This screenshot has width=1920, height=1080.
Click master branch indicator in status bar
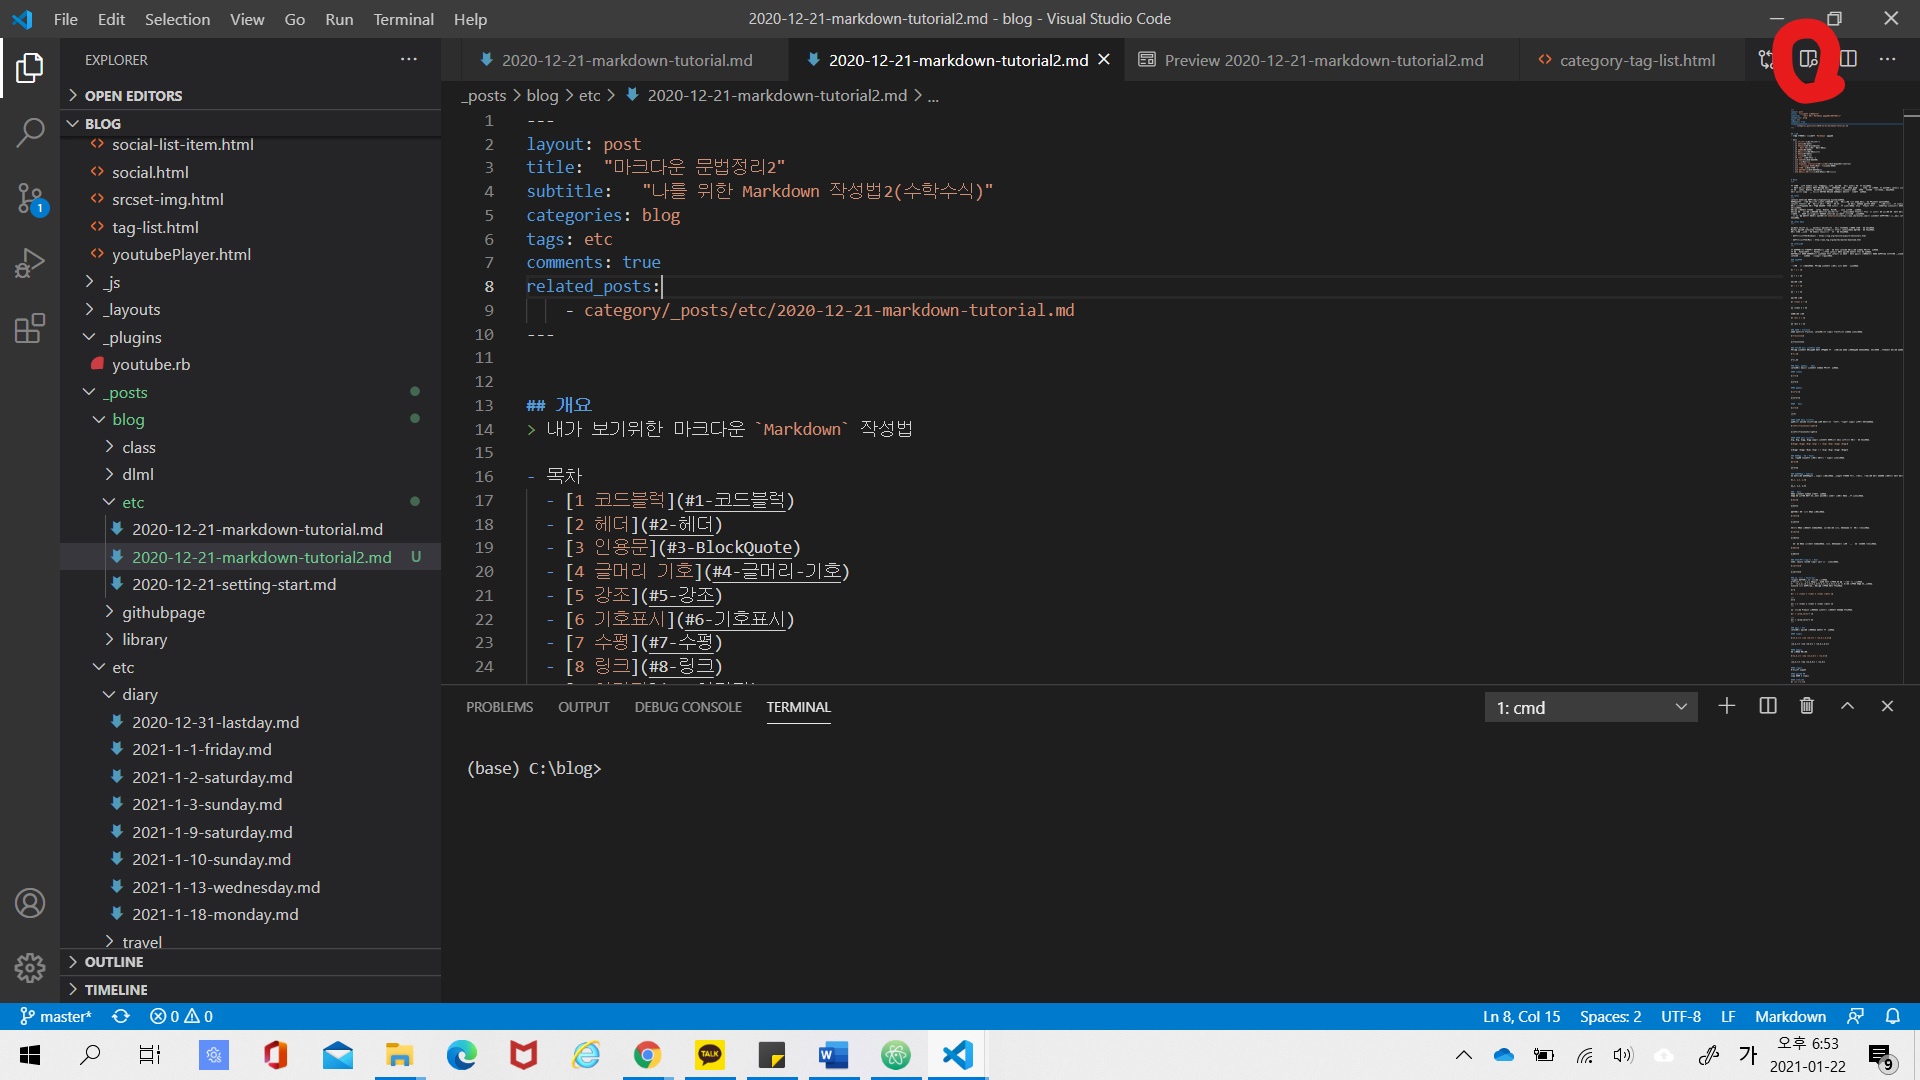click(56, 1016)
